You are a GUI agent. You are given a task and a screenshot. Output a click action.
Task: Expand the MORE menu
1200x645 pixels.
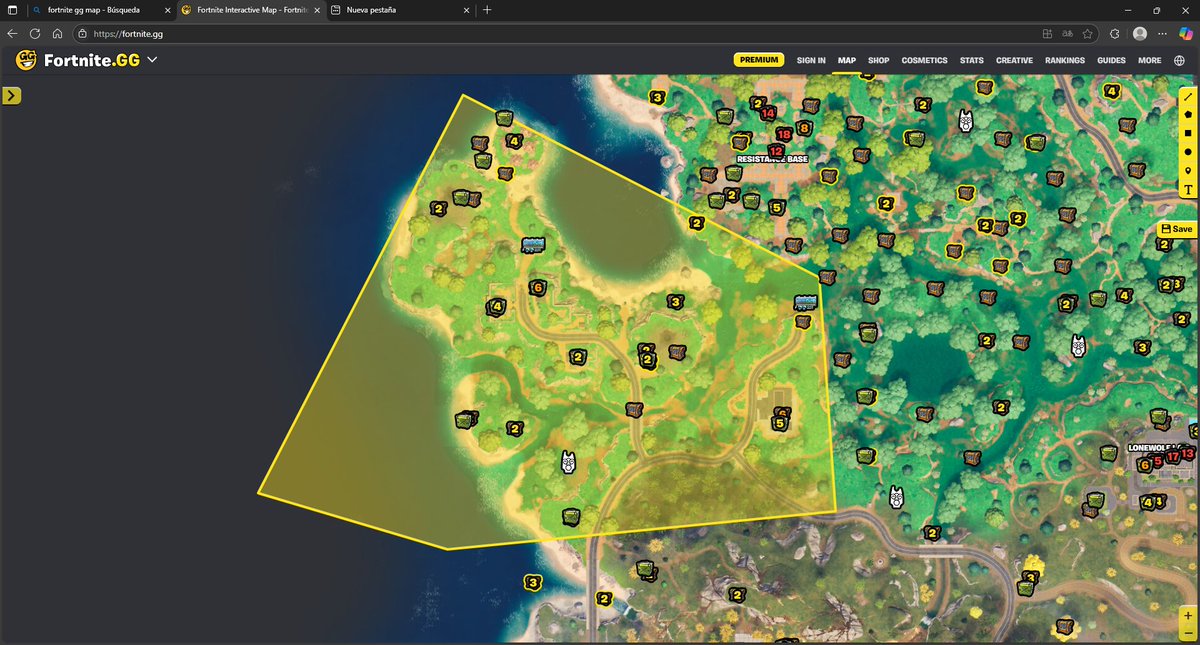[1150, 60]
